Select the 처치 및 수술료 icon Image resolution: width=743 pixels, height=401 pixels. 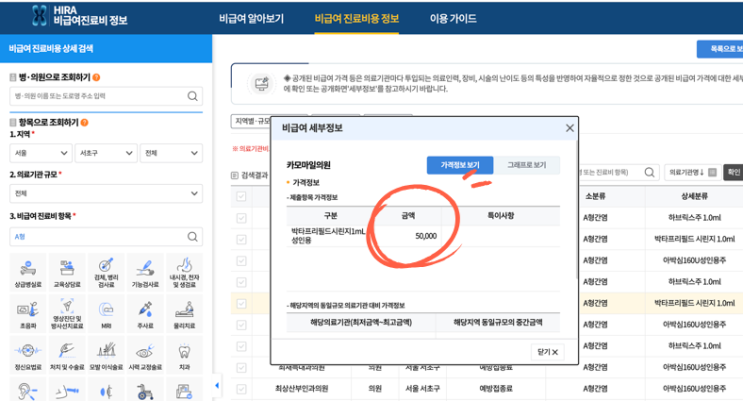coord(67,355)
